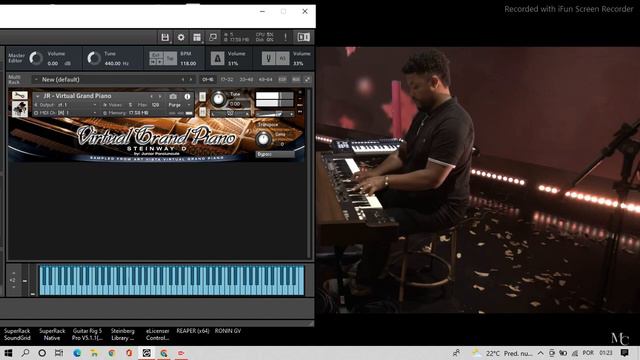Minimize the instrument header view button
Image resolution: width=640 pixels, height=360 pixels.
pyautogui.click(x=300, y=99)
